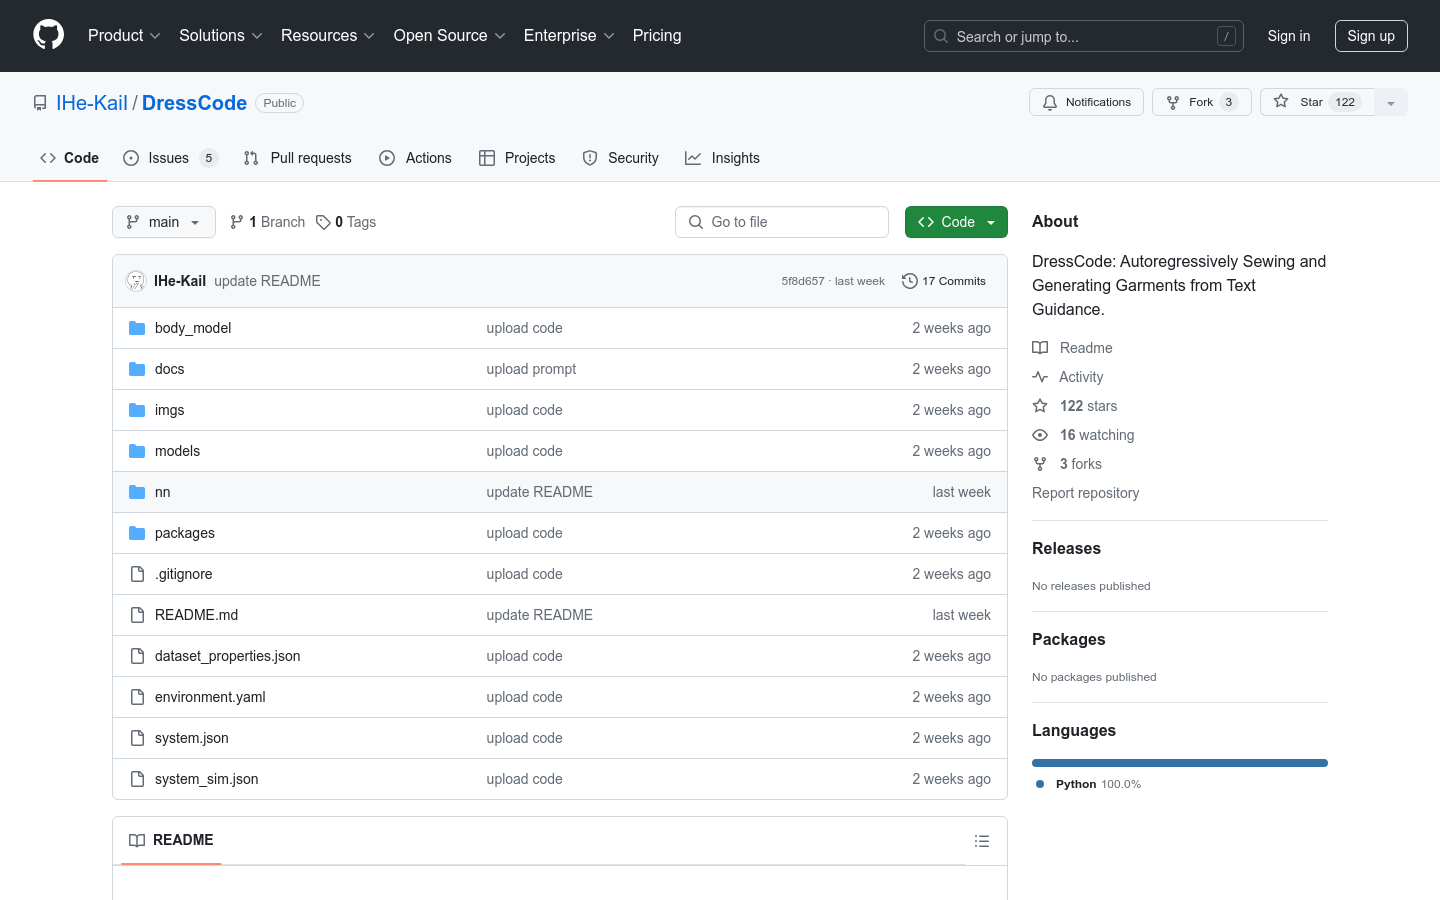Click the notifications bell icon
Screen dimensions: 1440x900
(1049, 102)
